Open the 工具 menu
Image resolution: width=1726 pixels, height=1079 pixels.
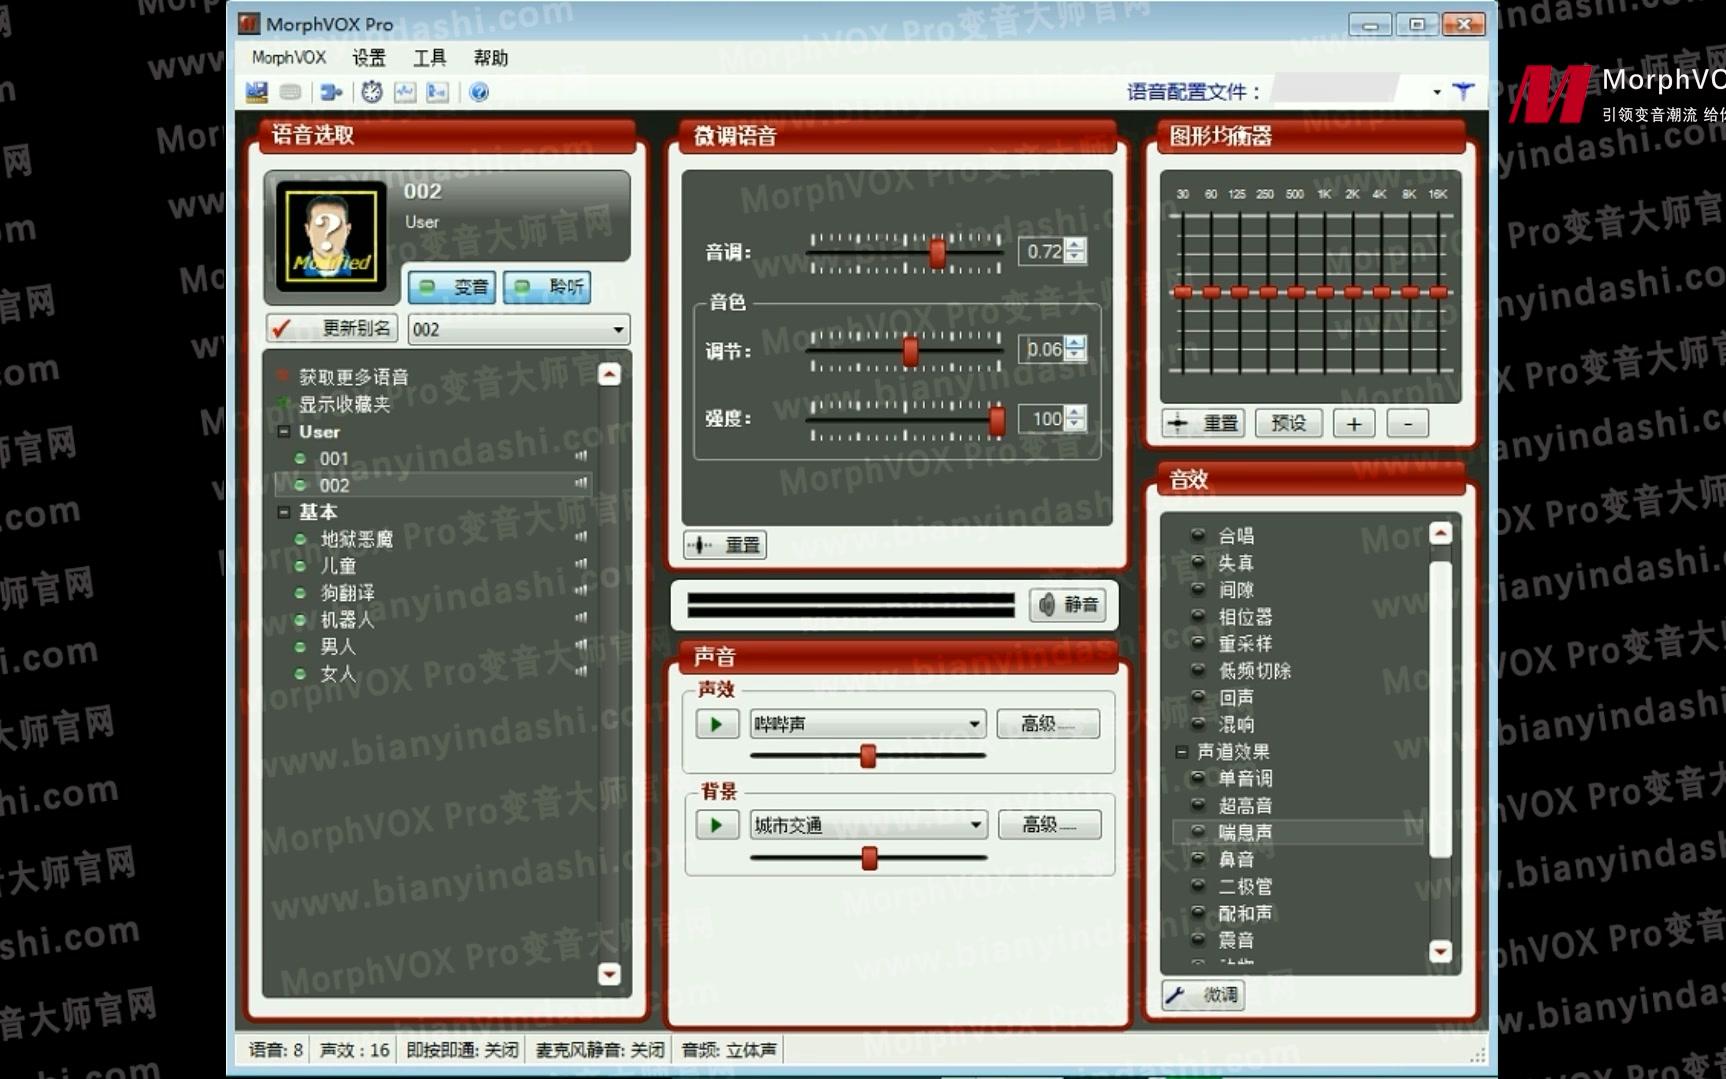click(x=428, y=57)
